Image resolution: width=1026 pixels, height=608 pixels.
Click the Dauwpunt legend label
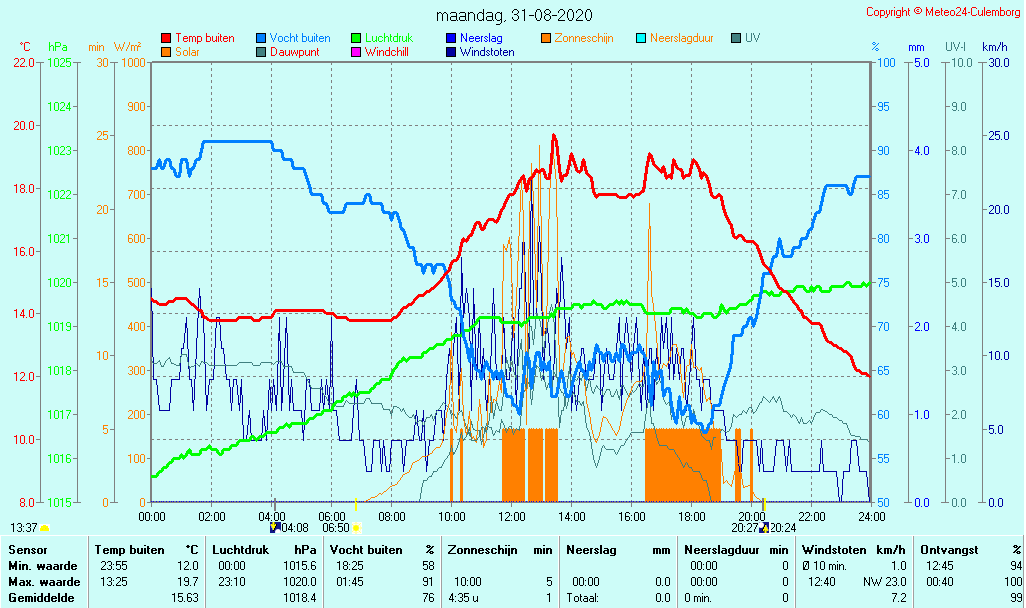(x=294, y=52)
